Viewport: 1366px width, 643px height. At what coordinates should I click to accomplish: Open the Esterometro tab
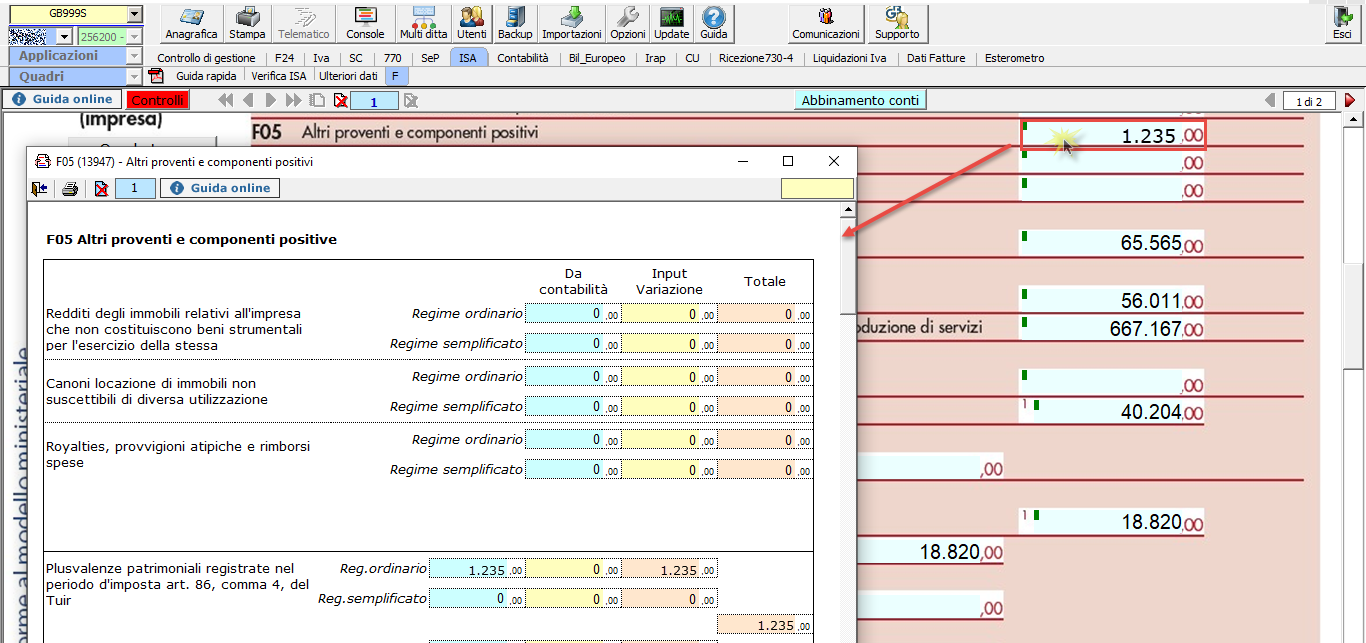[1014, 58]
